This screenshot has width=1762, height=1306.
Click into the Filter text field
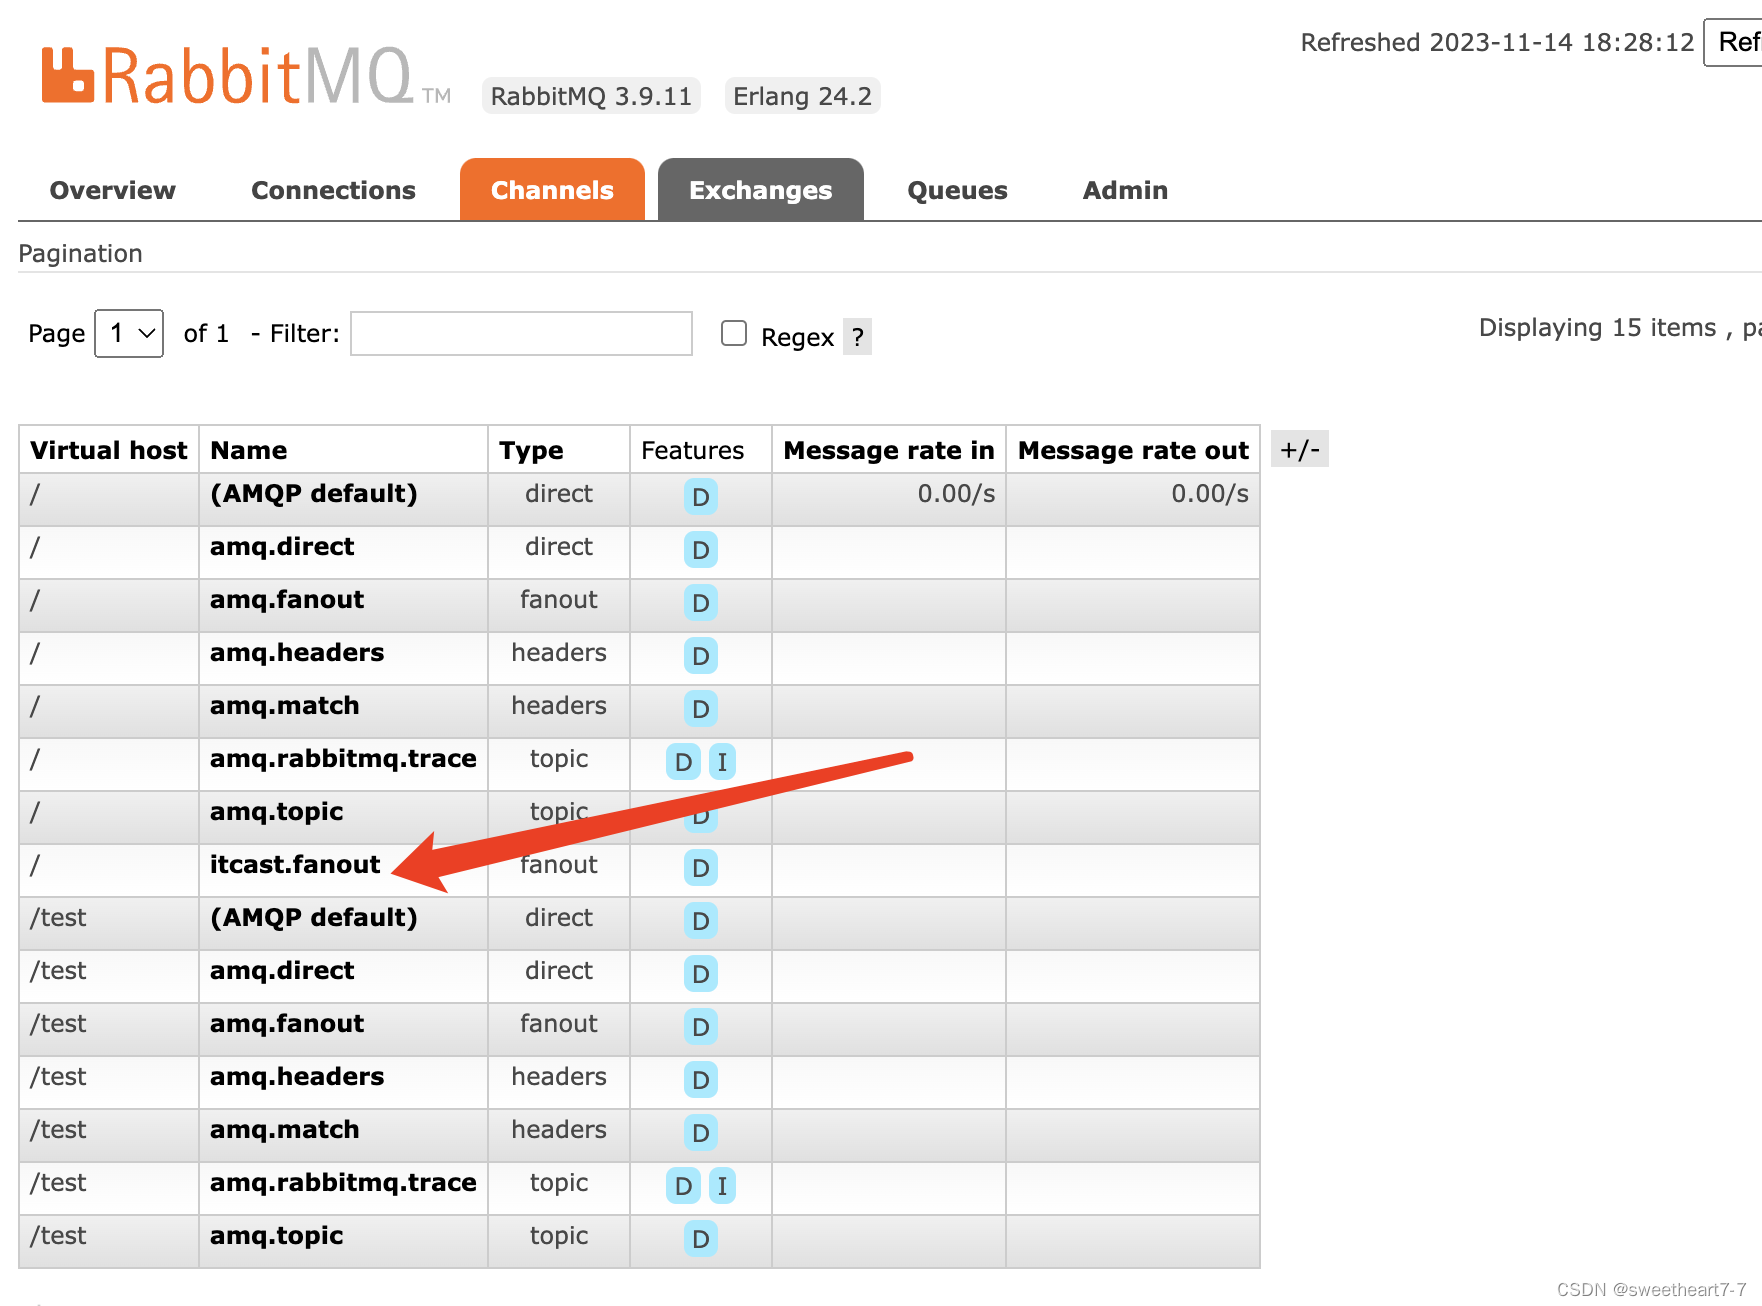[x=521, y=333]
